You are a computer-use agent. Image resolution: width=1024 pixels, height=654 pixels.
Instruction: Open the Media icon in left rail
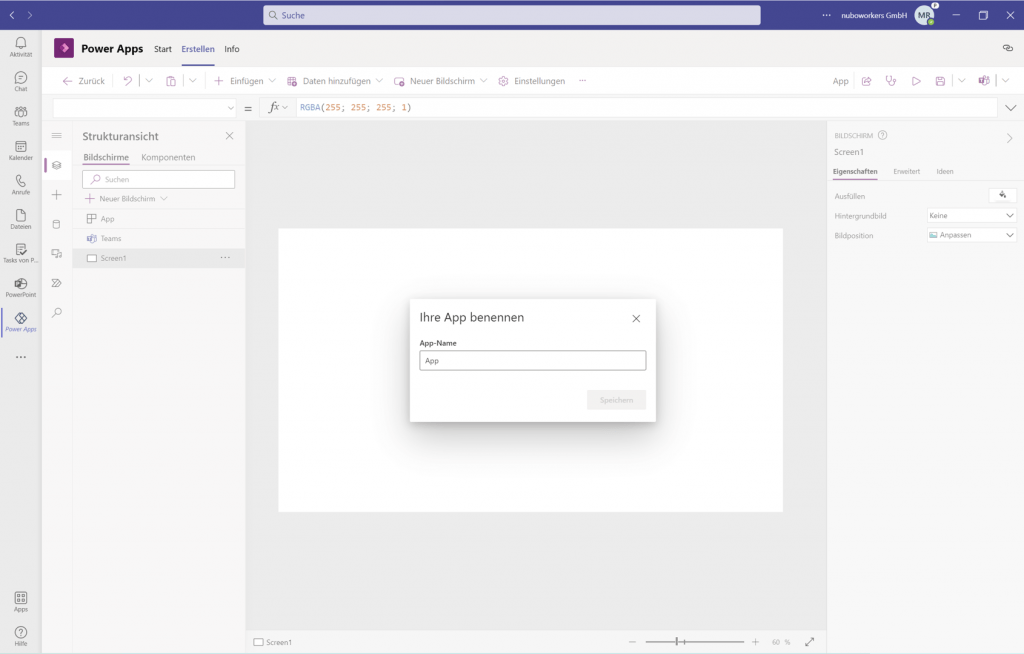tap(56, 254)
